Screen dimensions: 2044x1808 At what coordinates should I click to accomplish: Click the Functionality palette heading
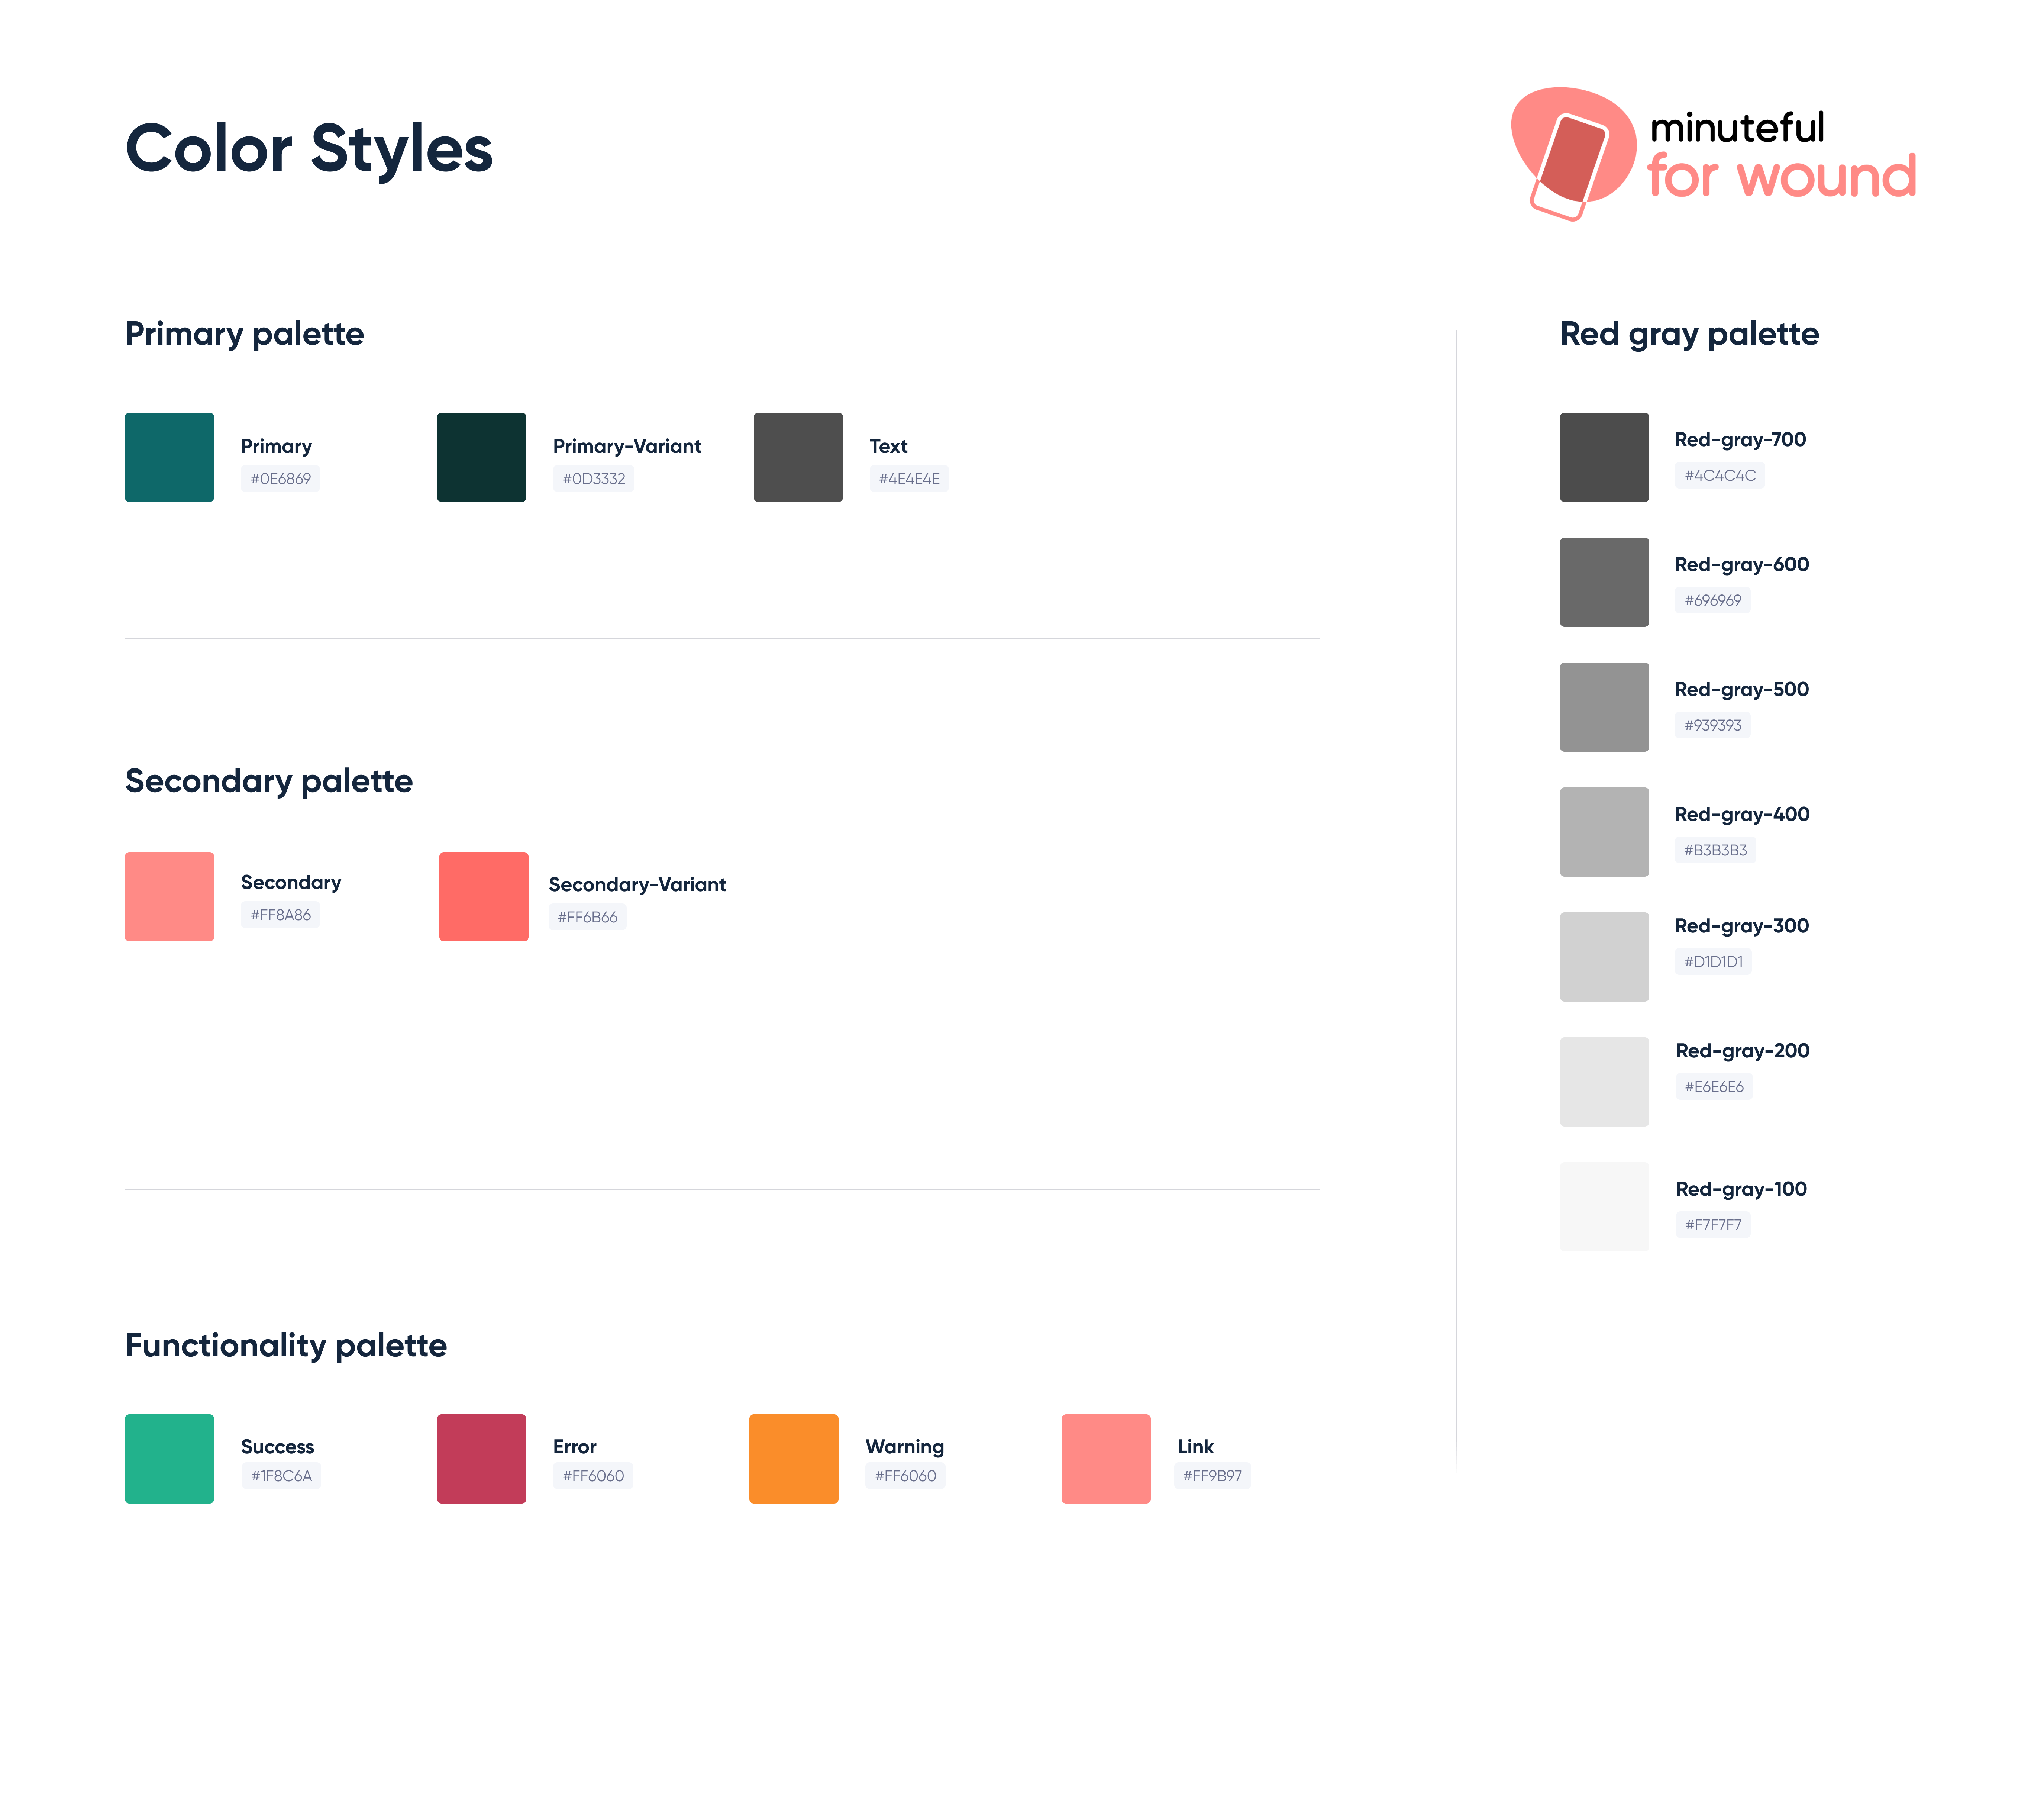(x=286, y=1345)
